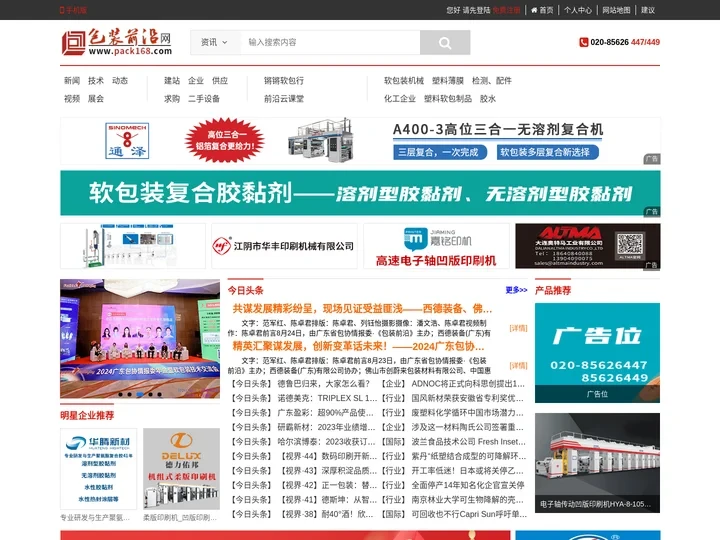Click the magnifier search button
The height and width of the screenshot is (540, 720).
point(444,42)
